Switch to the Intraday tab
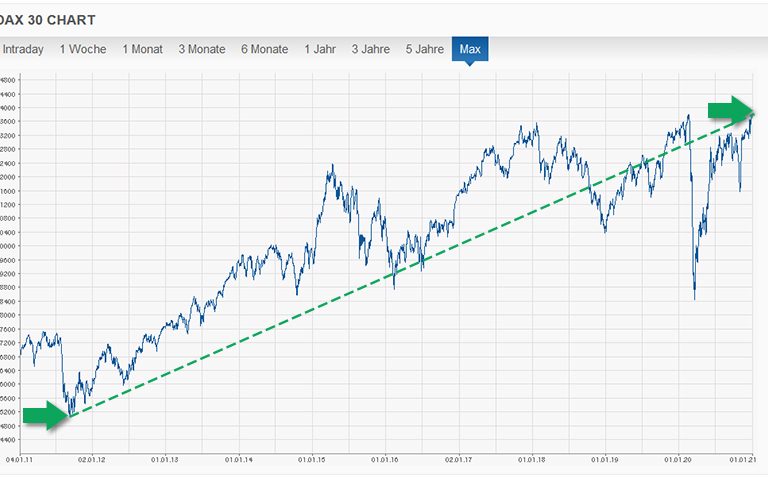The image size is (768, 478). pos(22,49)
